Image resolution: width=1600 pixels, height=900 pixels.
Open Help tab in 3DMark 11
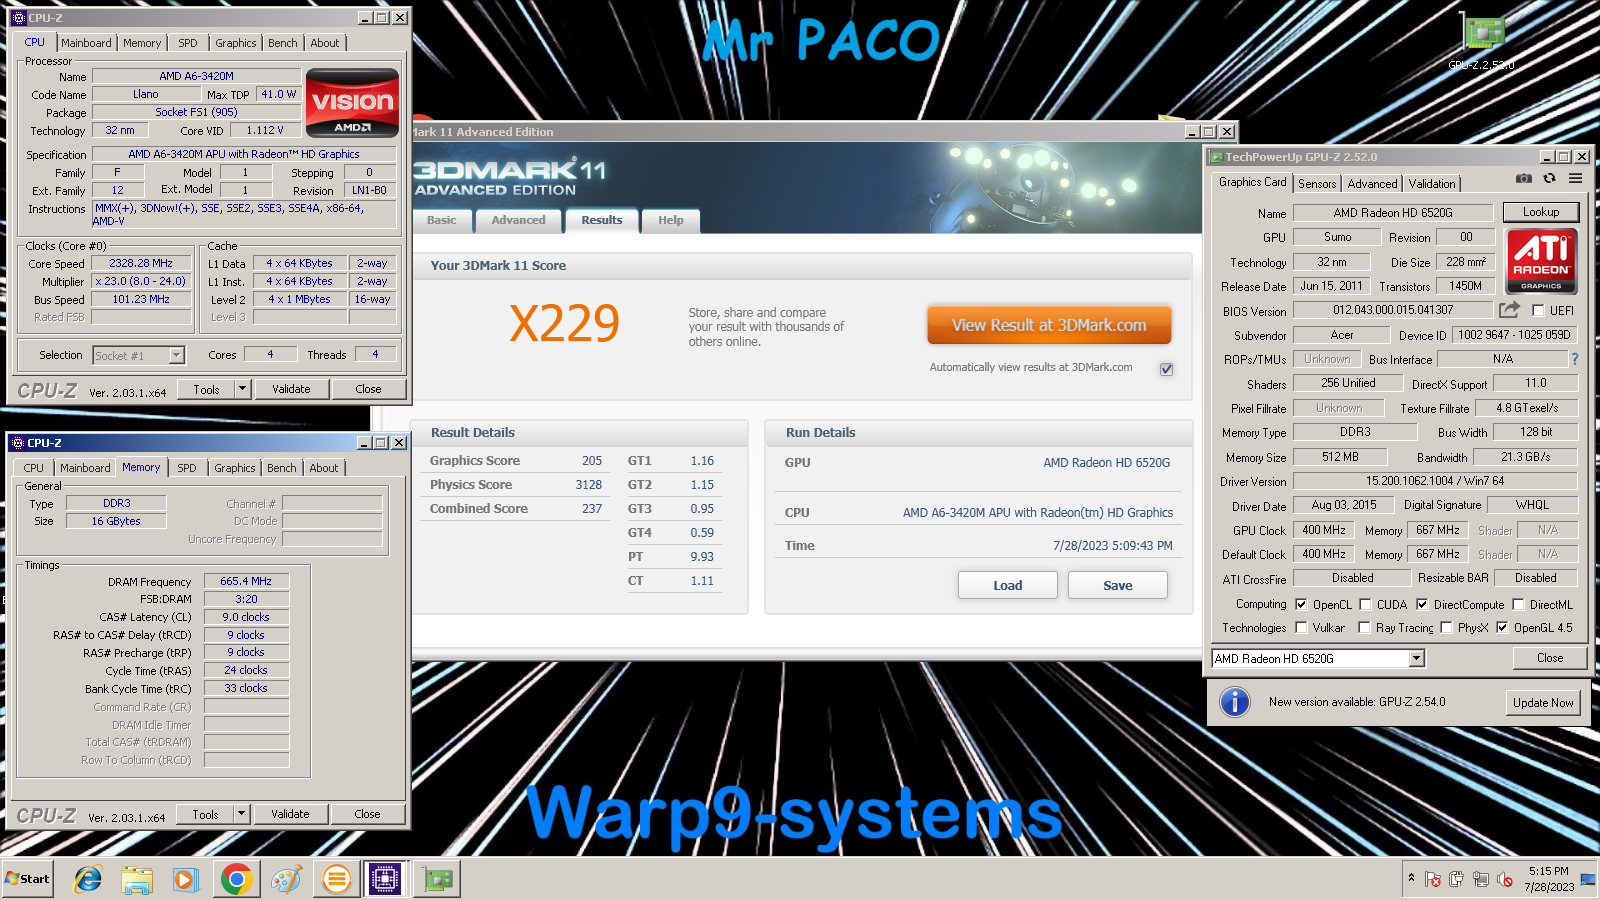coord(671,220)
